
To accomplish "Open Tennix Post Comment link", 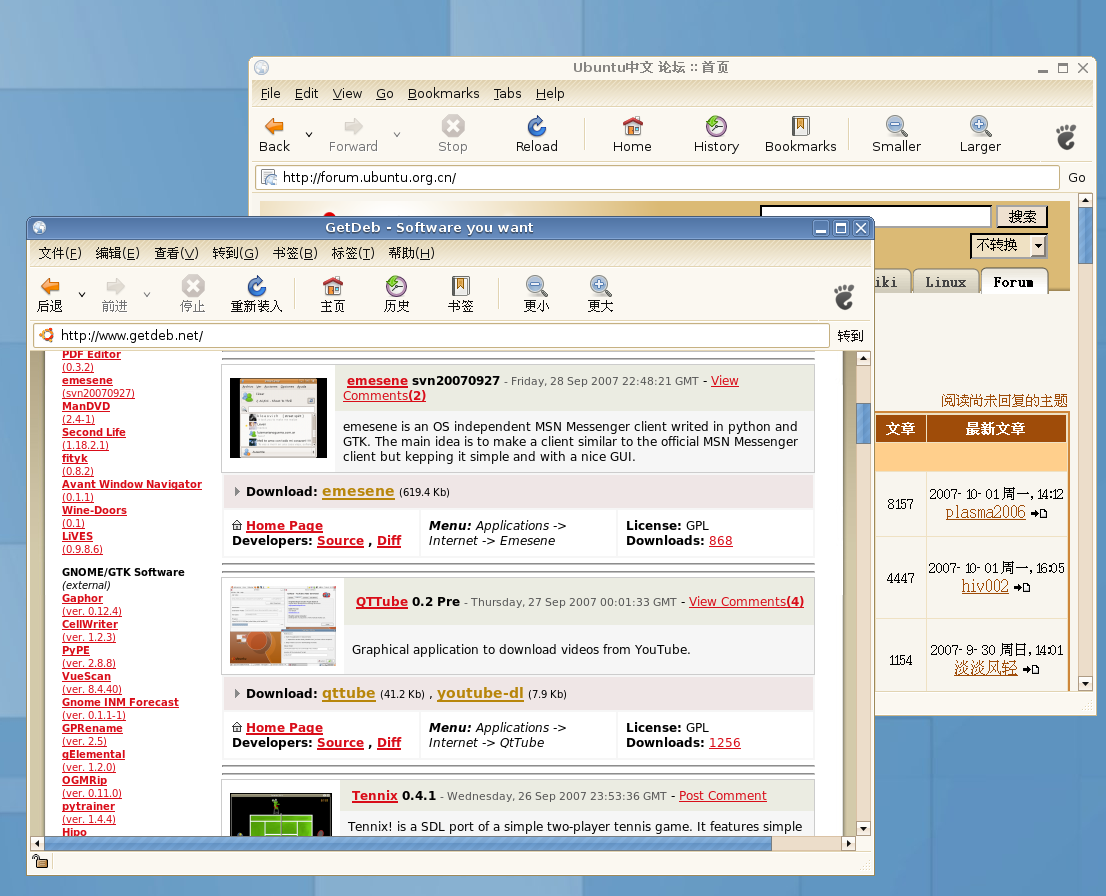I will pos(722,796).
